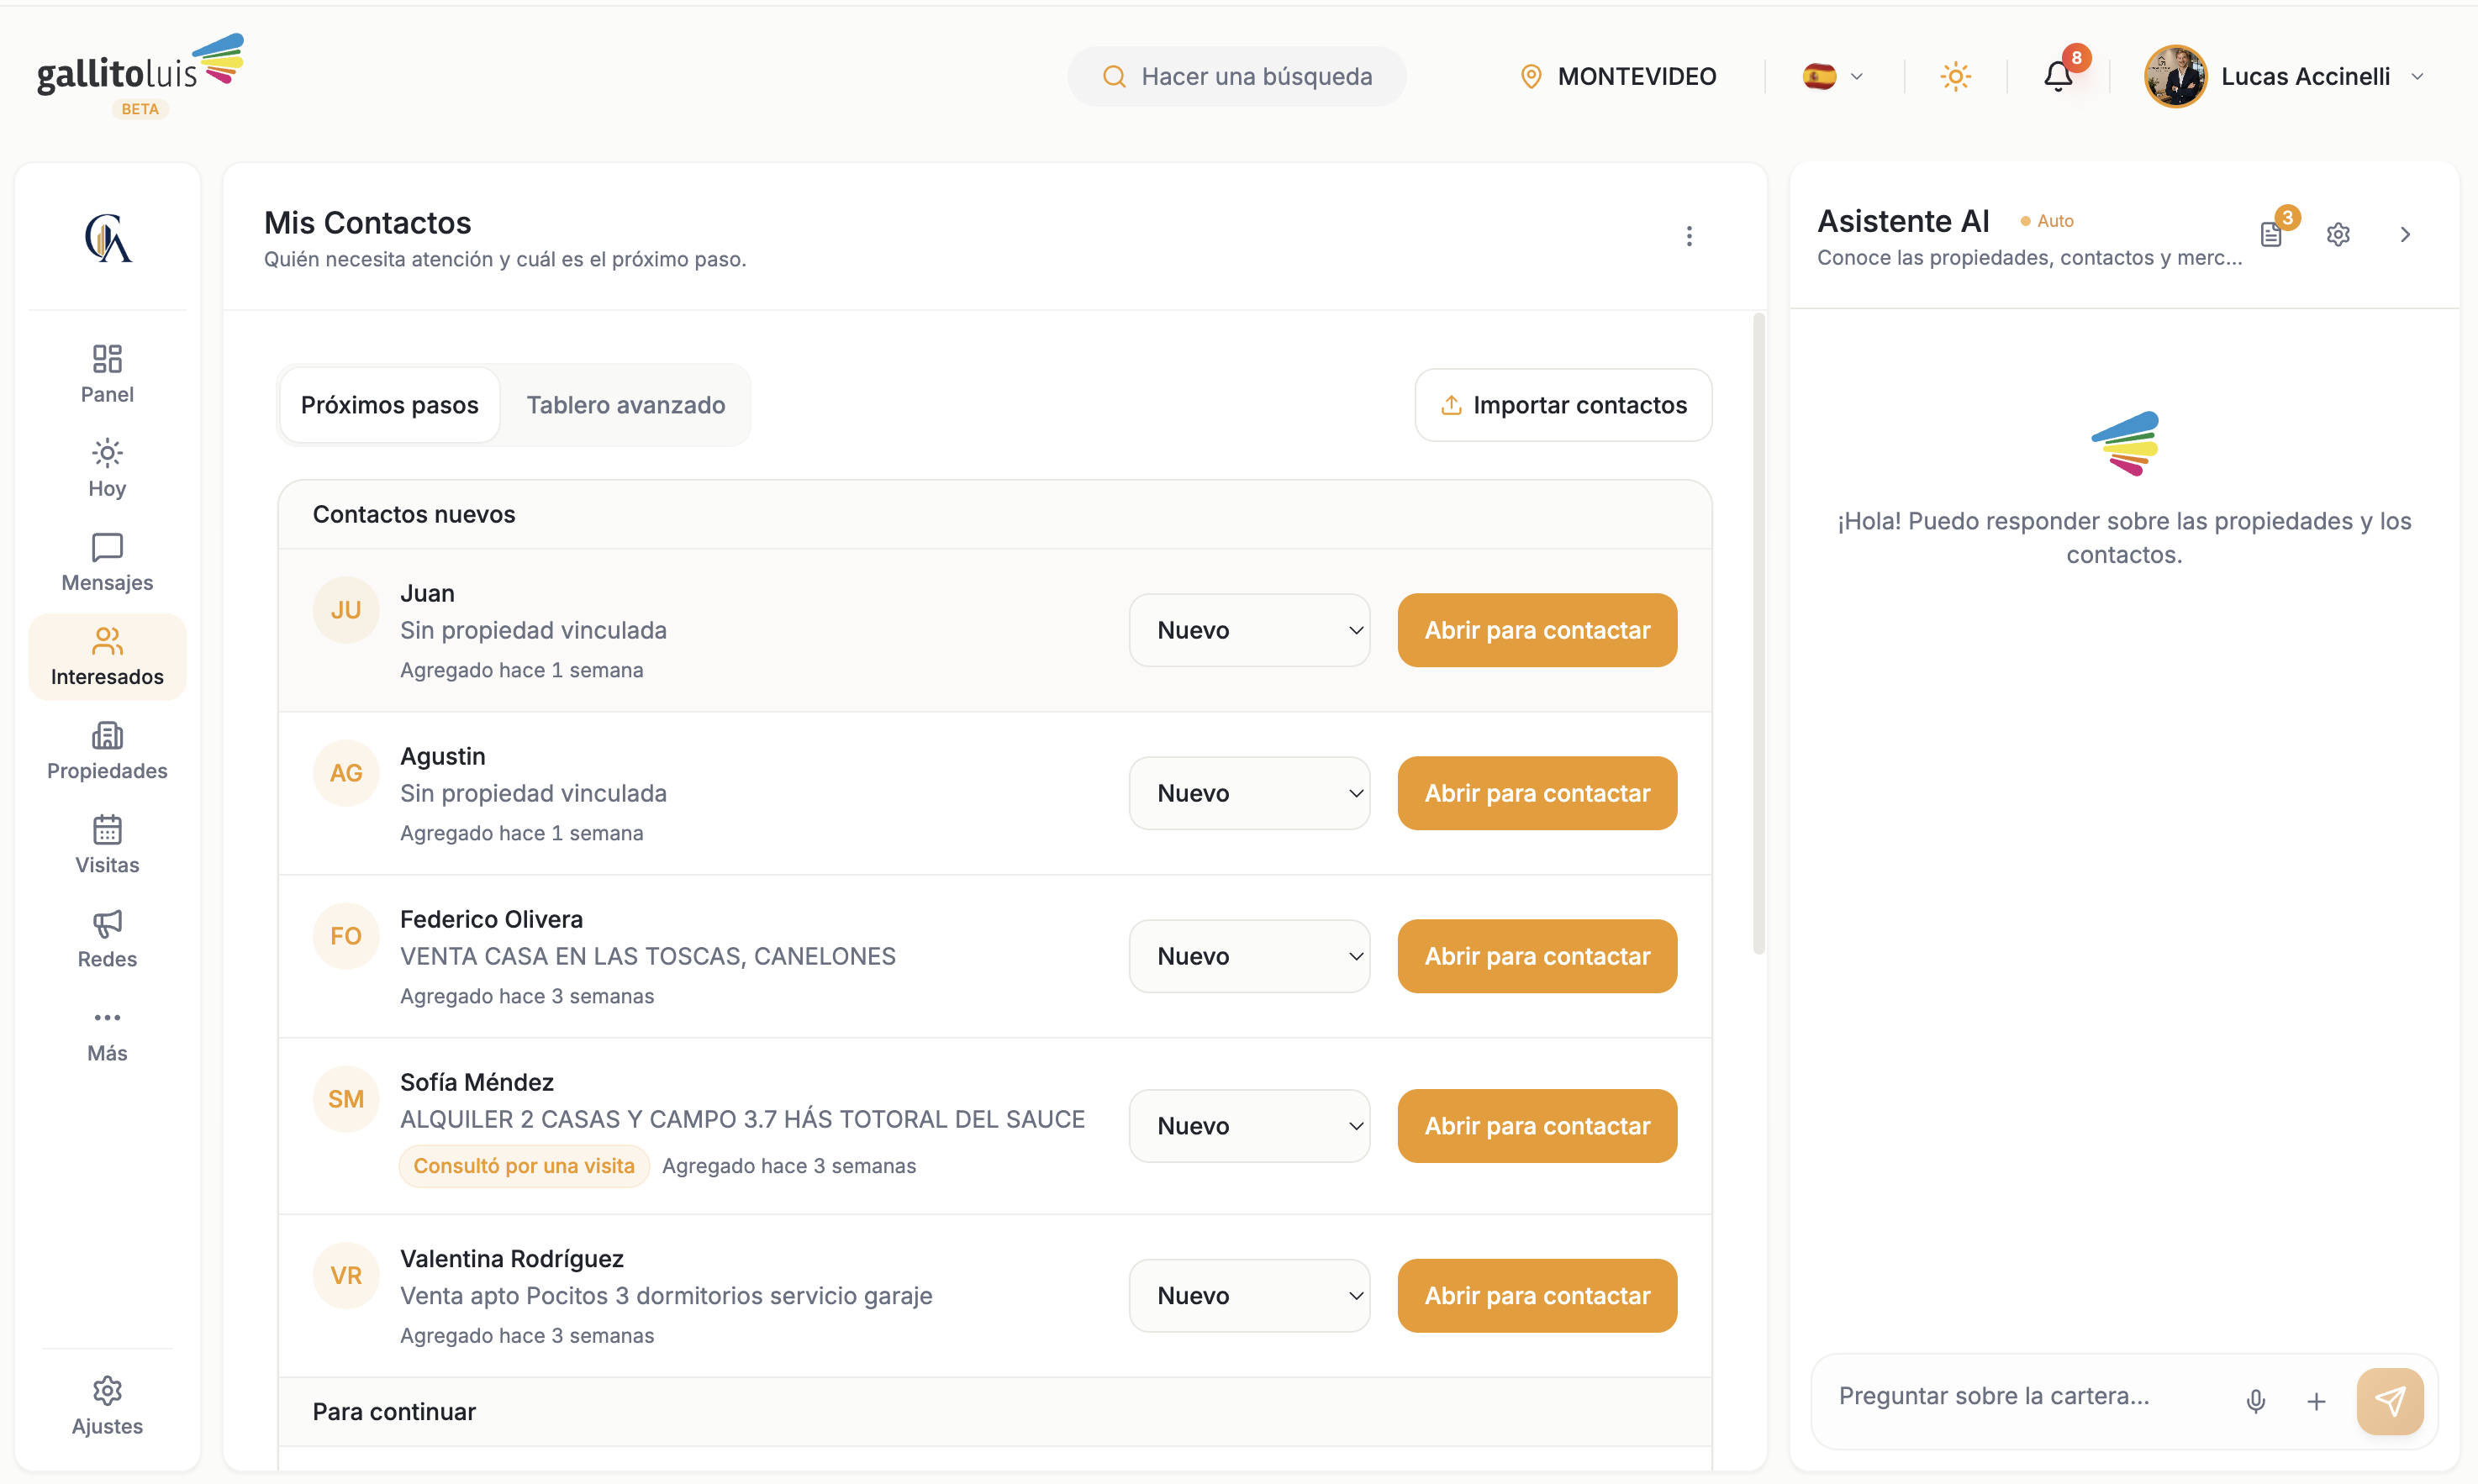Select the Interesados sidebar item
Viewport: 2478px width, 1484px height.
[x=107, y=656]
